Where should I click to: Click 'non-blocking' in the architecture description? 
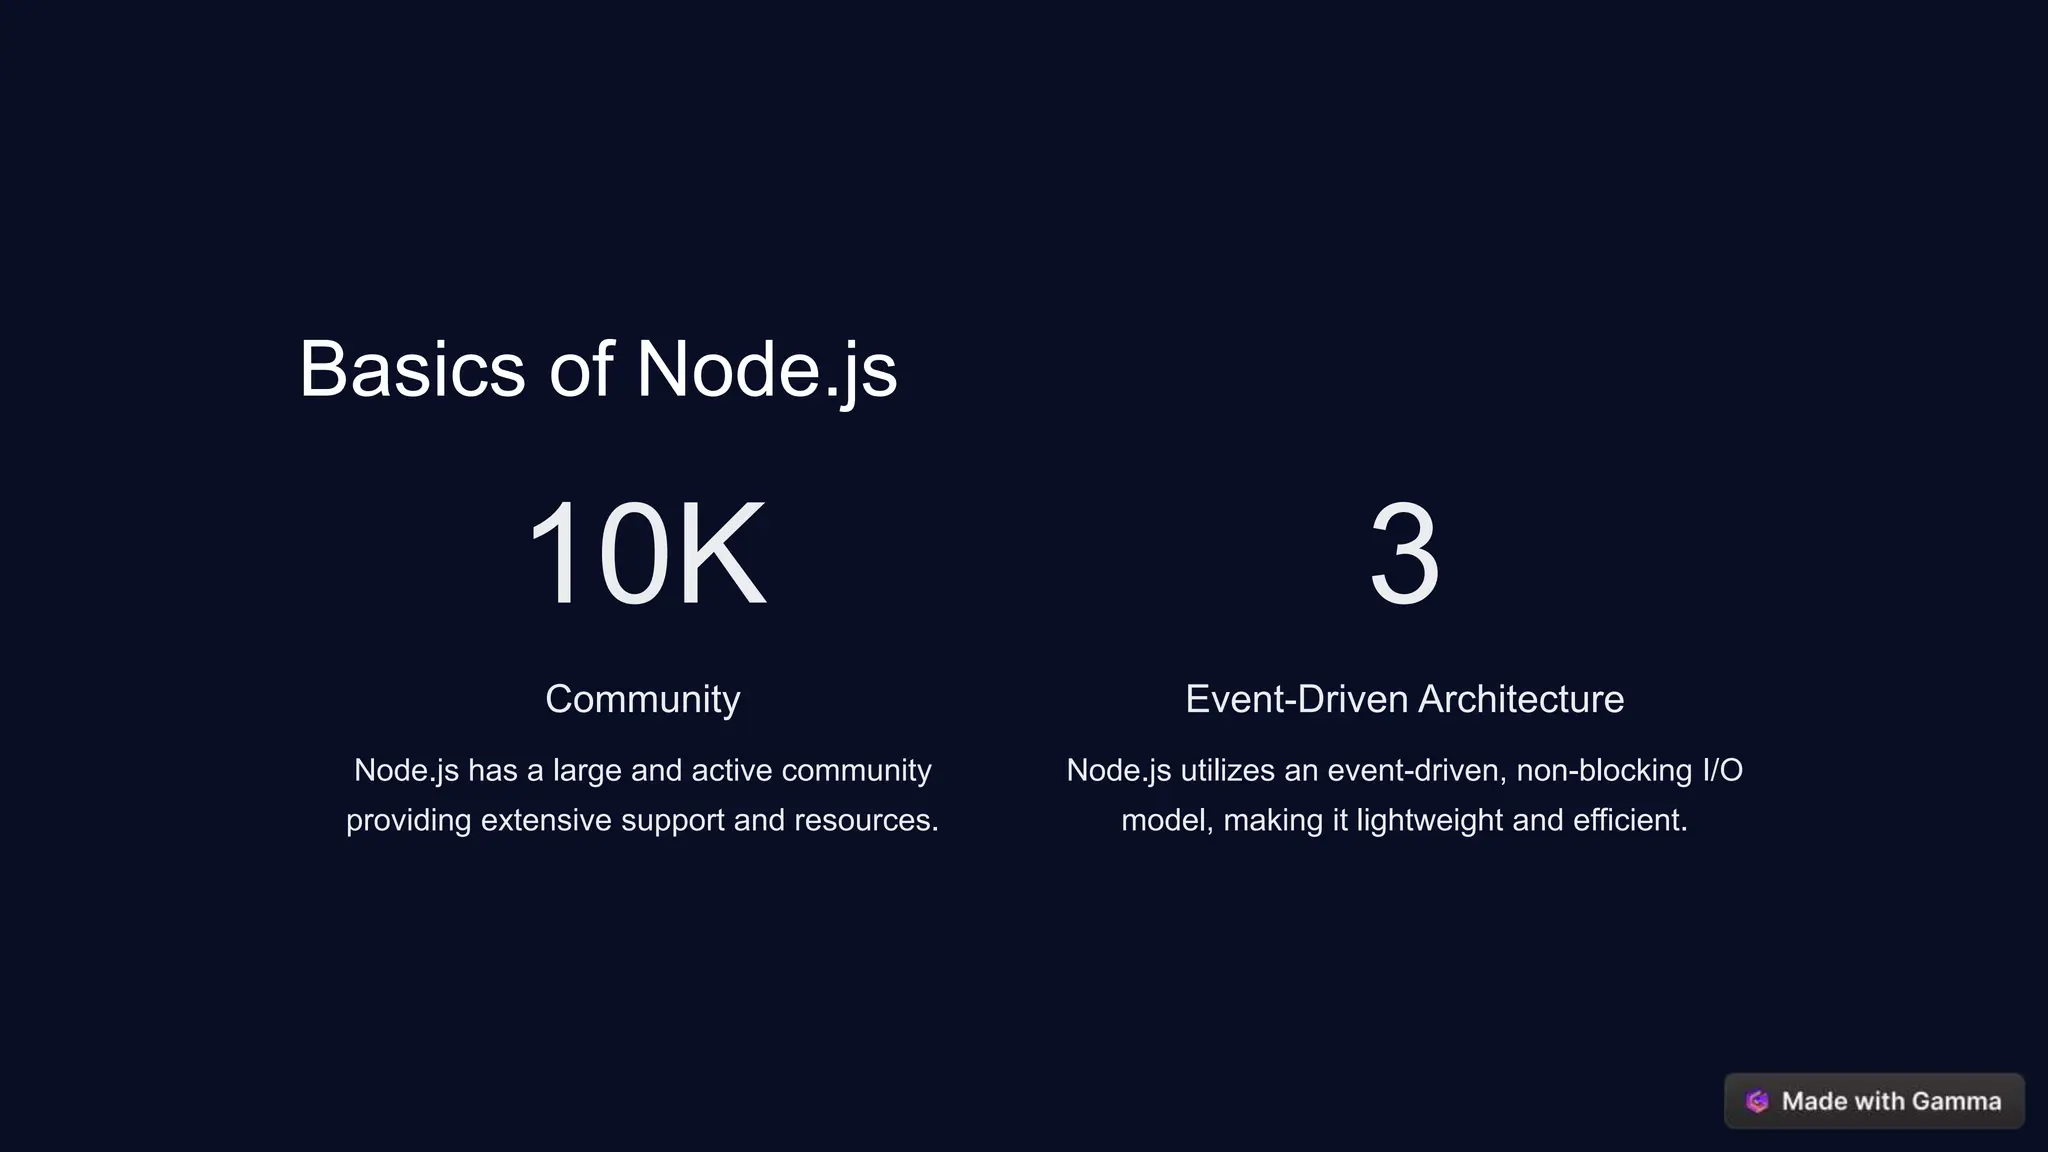pos(1604,770)
